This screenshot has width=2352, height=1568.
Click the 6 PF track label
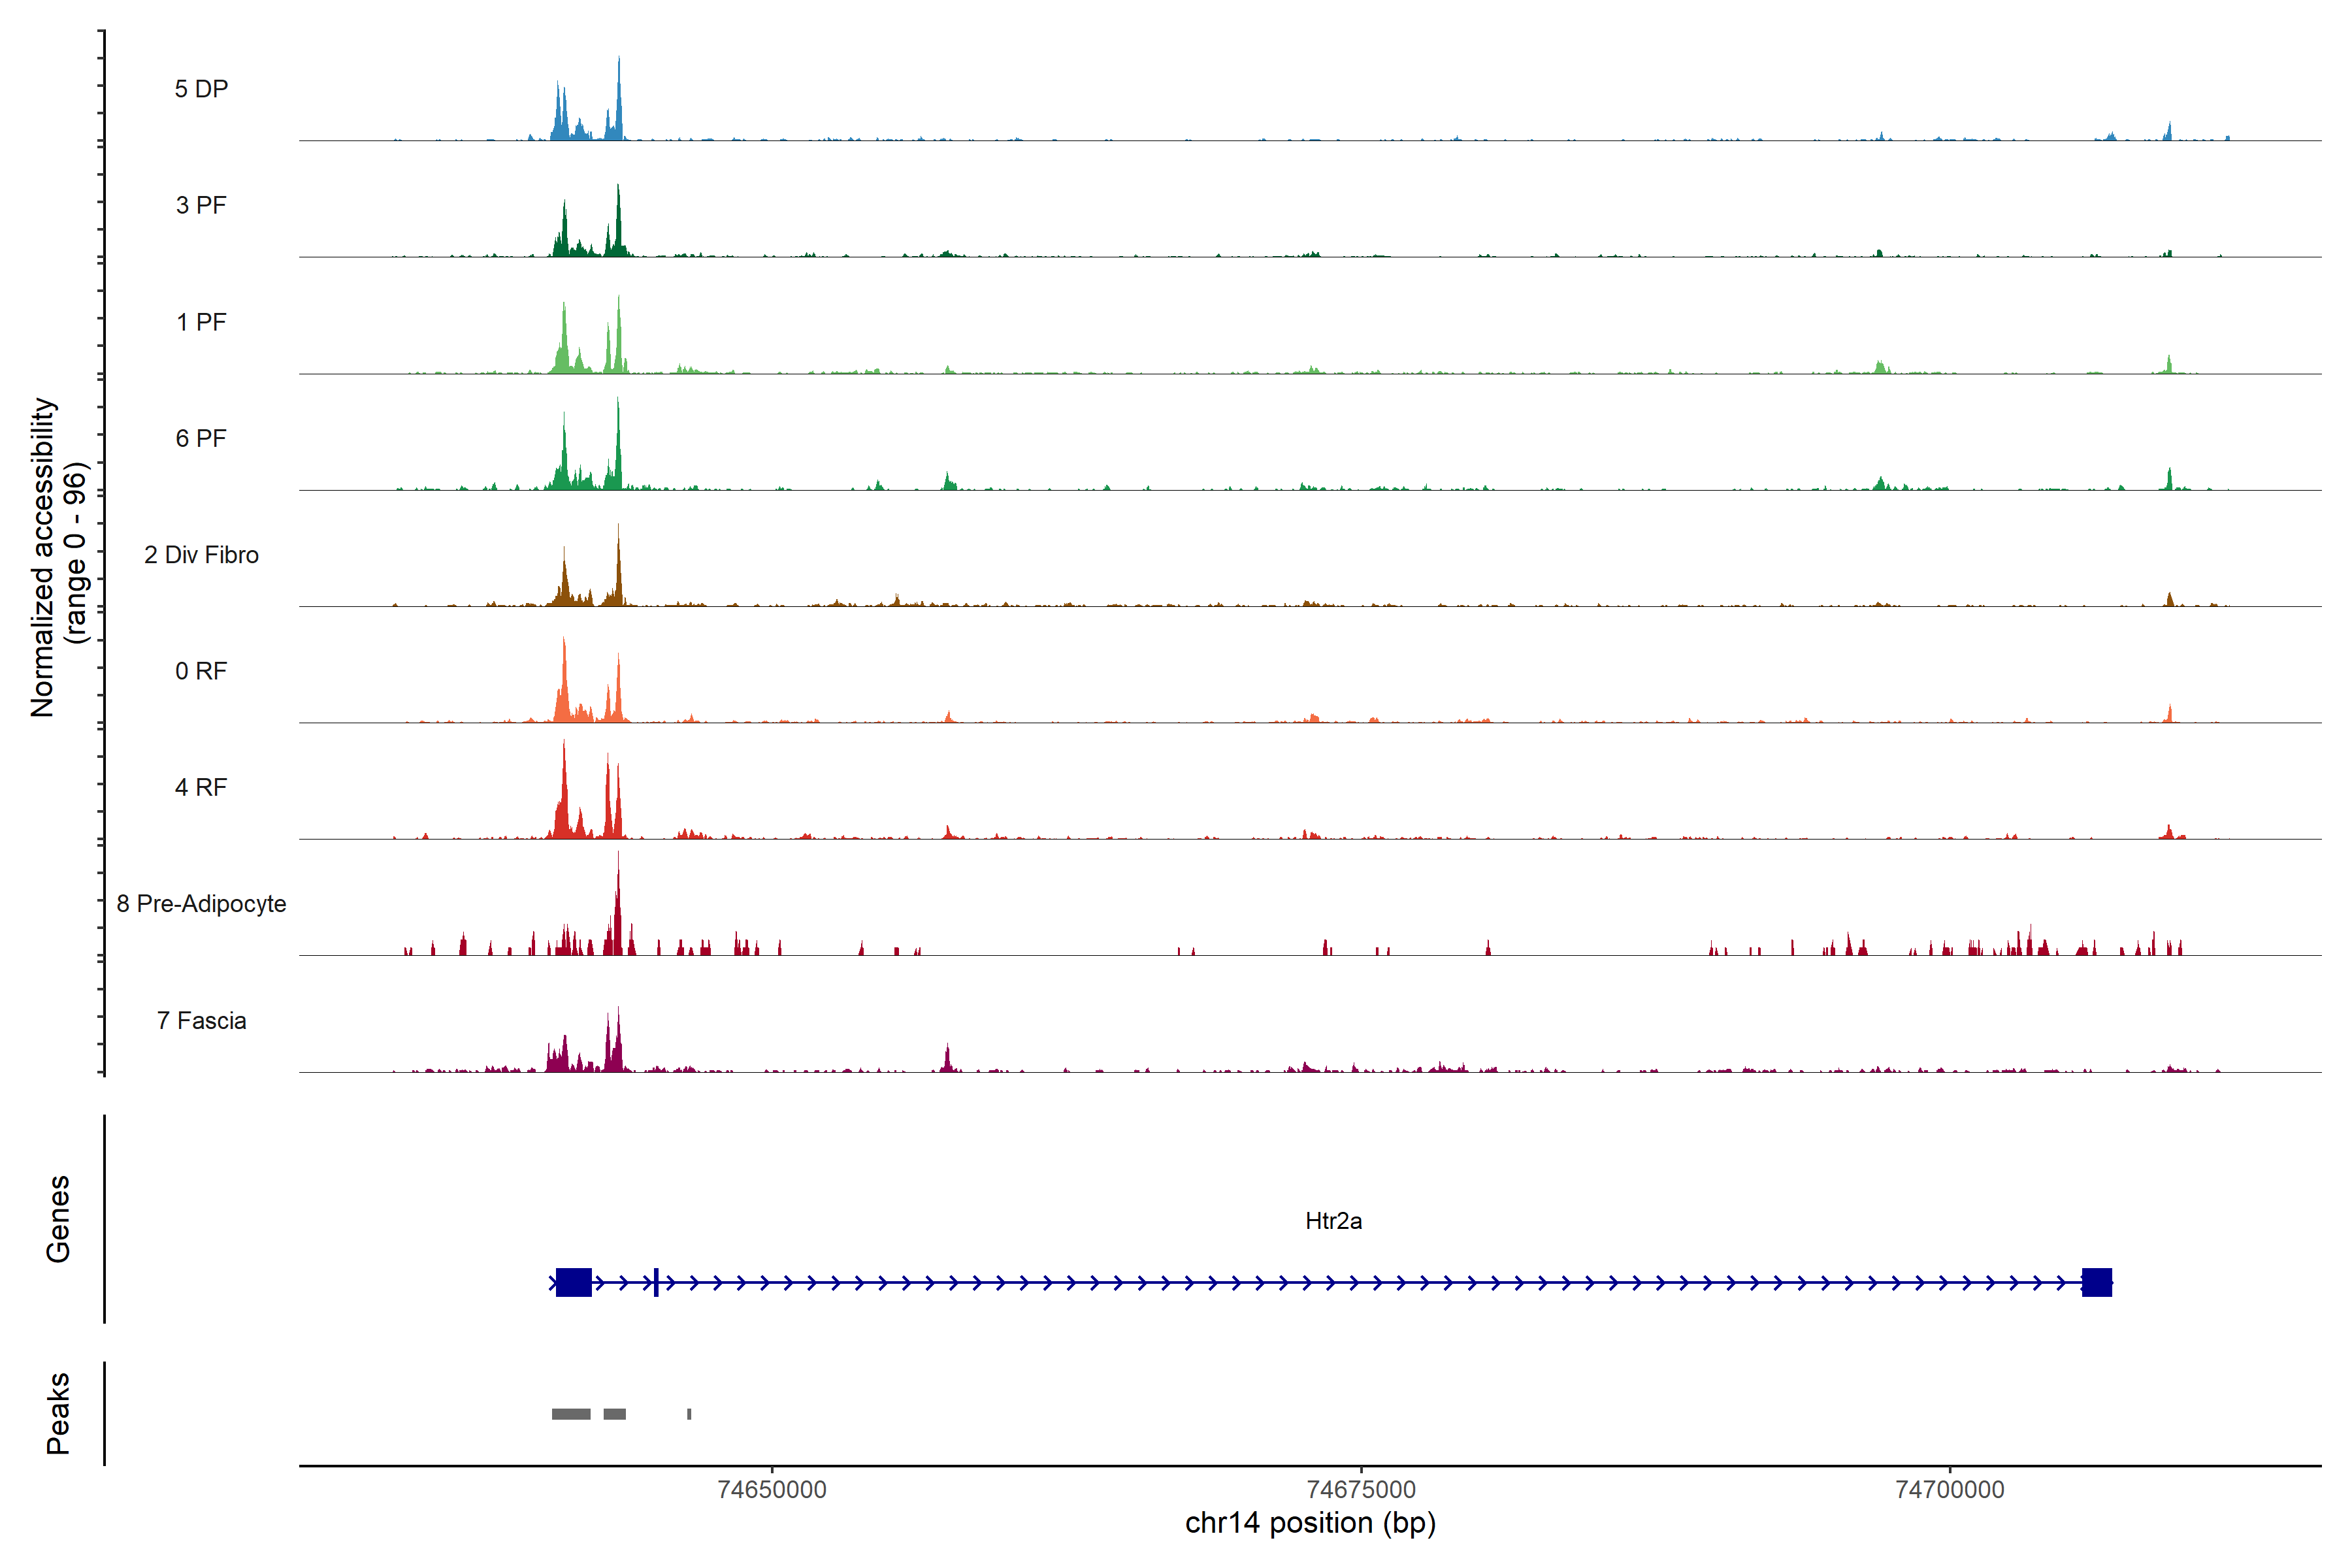201,438
